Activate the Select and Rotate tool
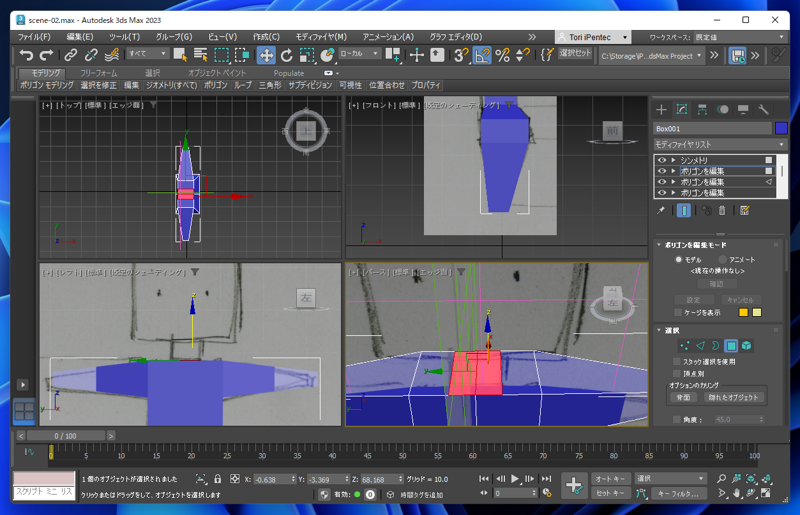 pyautogui.click(x=287, y=55)
